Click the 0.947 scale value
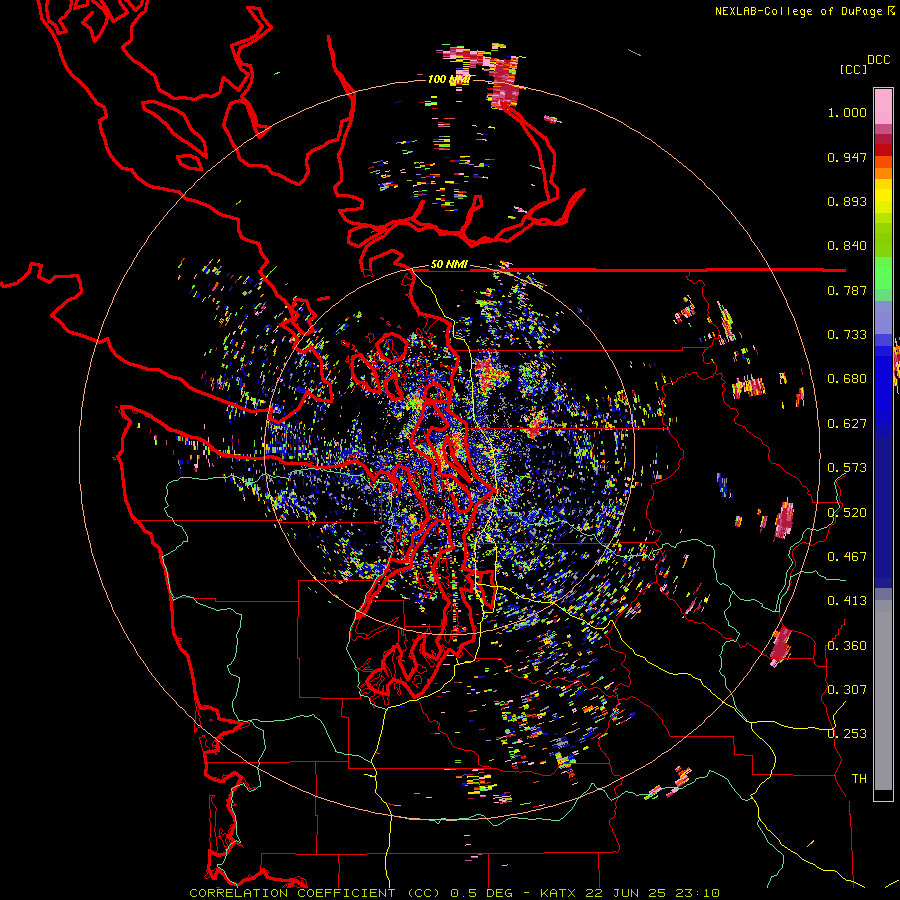Viewport: 900px width, 900px height. tap(847, 157)
